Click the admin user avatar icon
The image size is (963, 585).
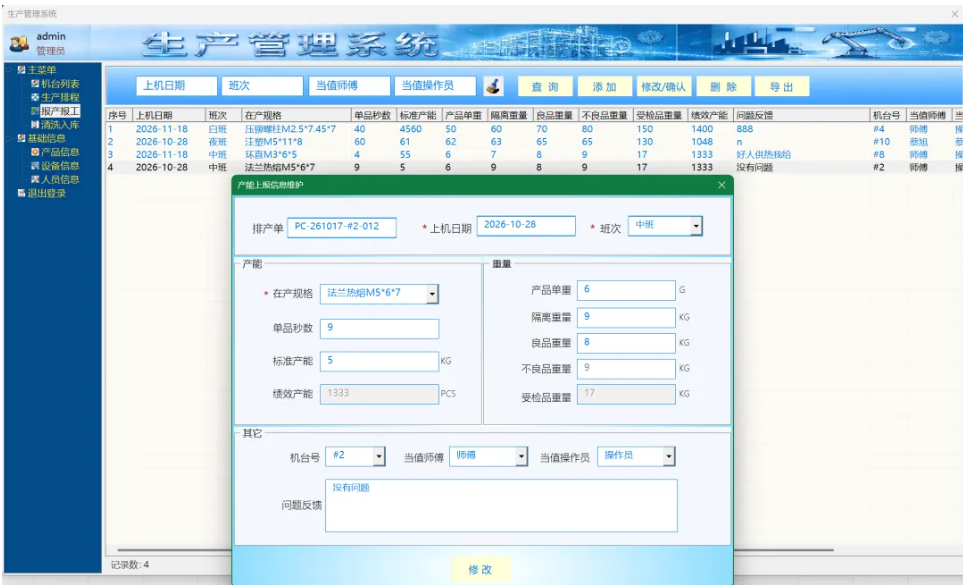tap(19, 43)
